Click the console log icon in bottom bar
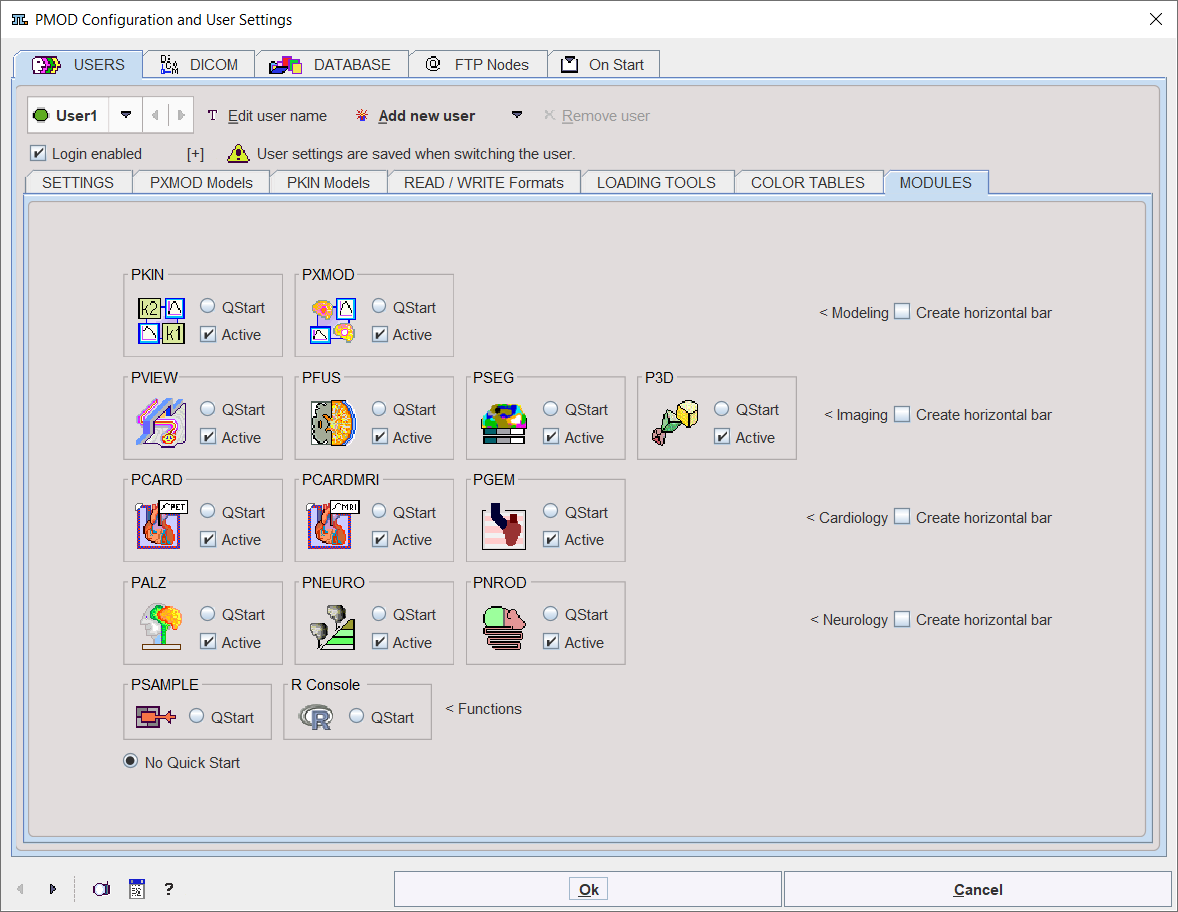Image resolution: width=1178 pixels, height=912 pixels. tap(137, 889)
